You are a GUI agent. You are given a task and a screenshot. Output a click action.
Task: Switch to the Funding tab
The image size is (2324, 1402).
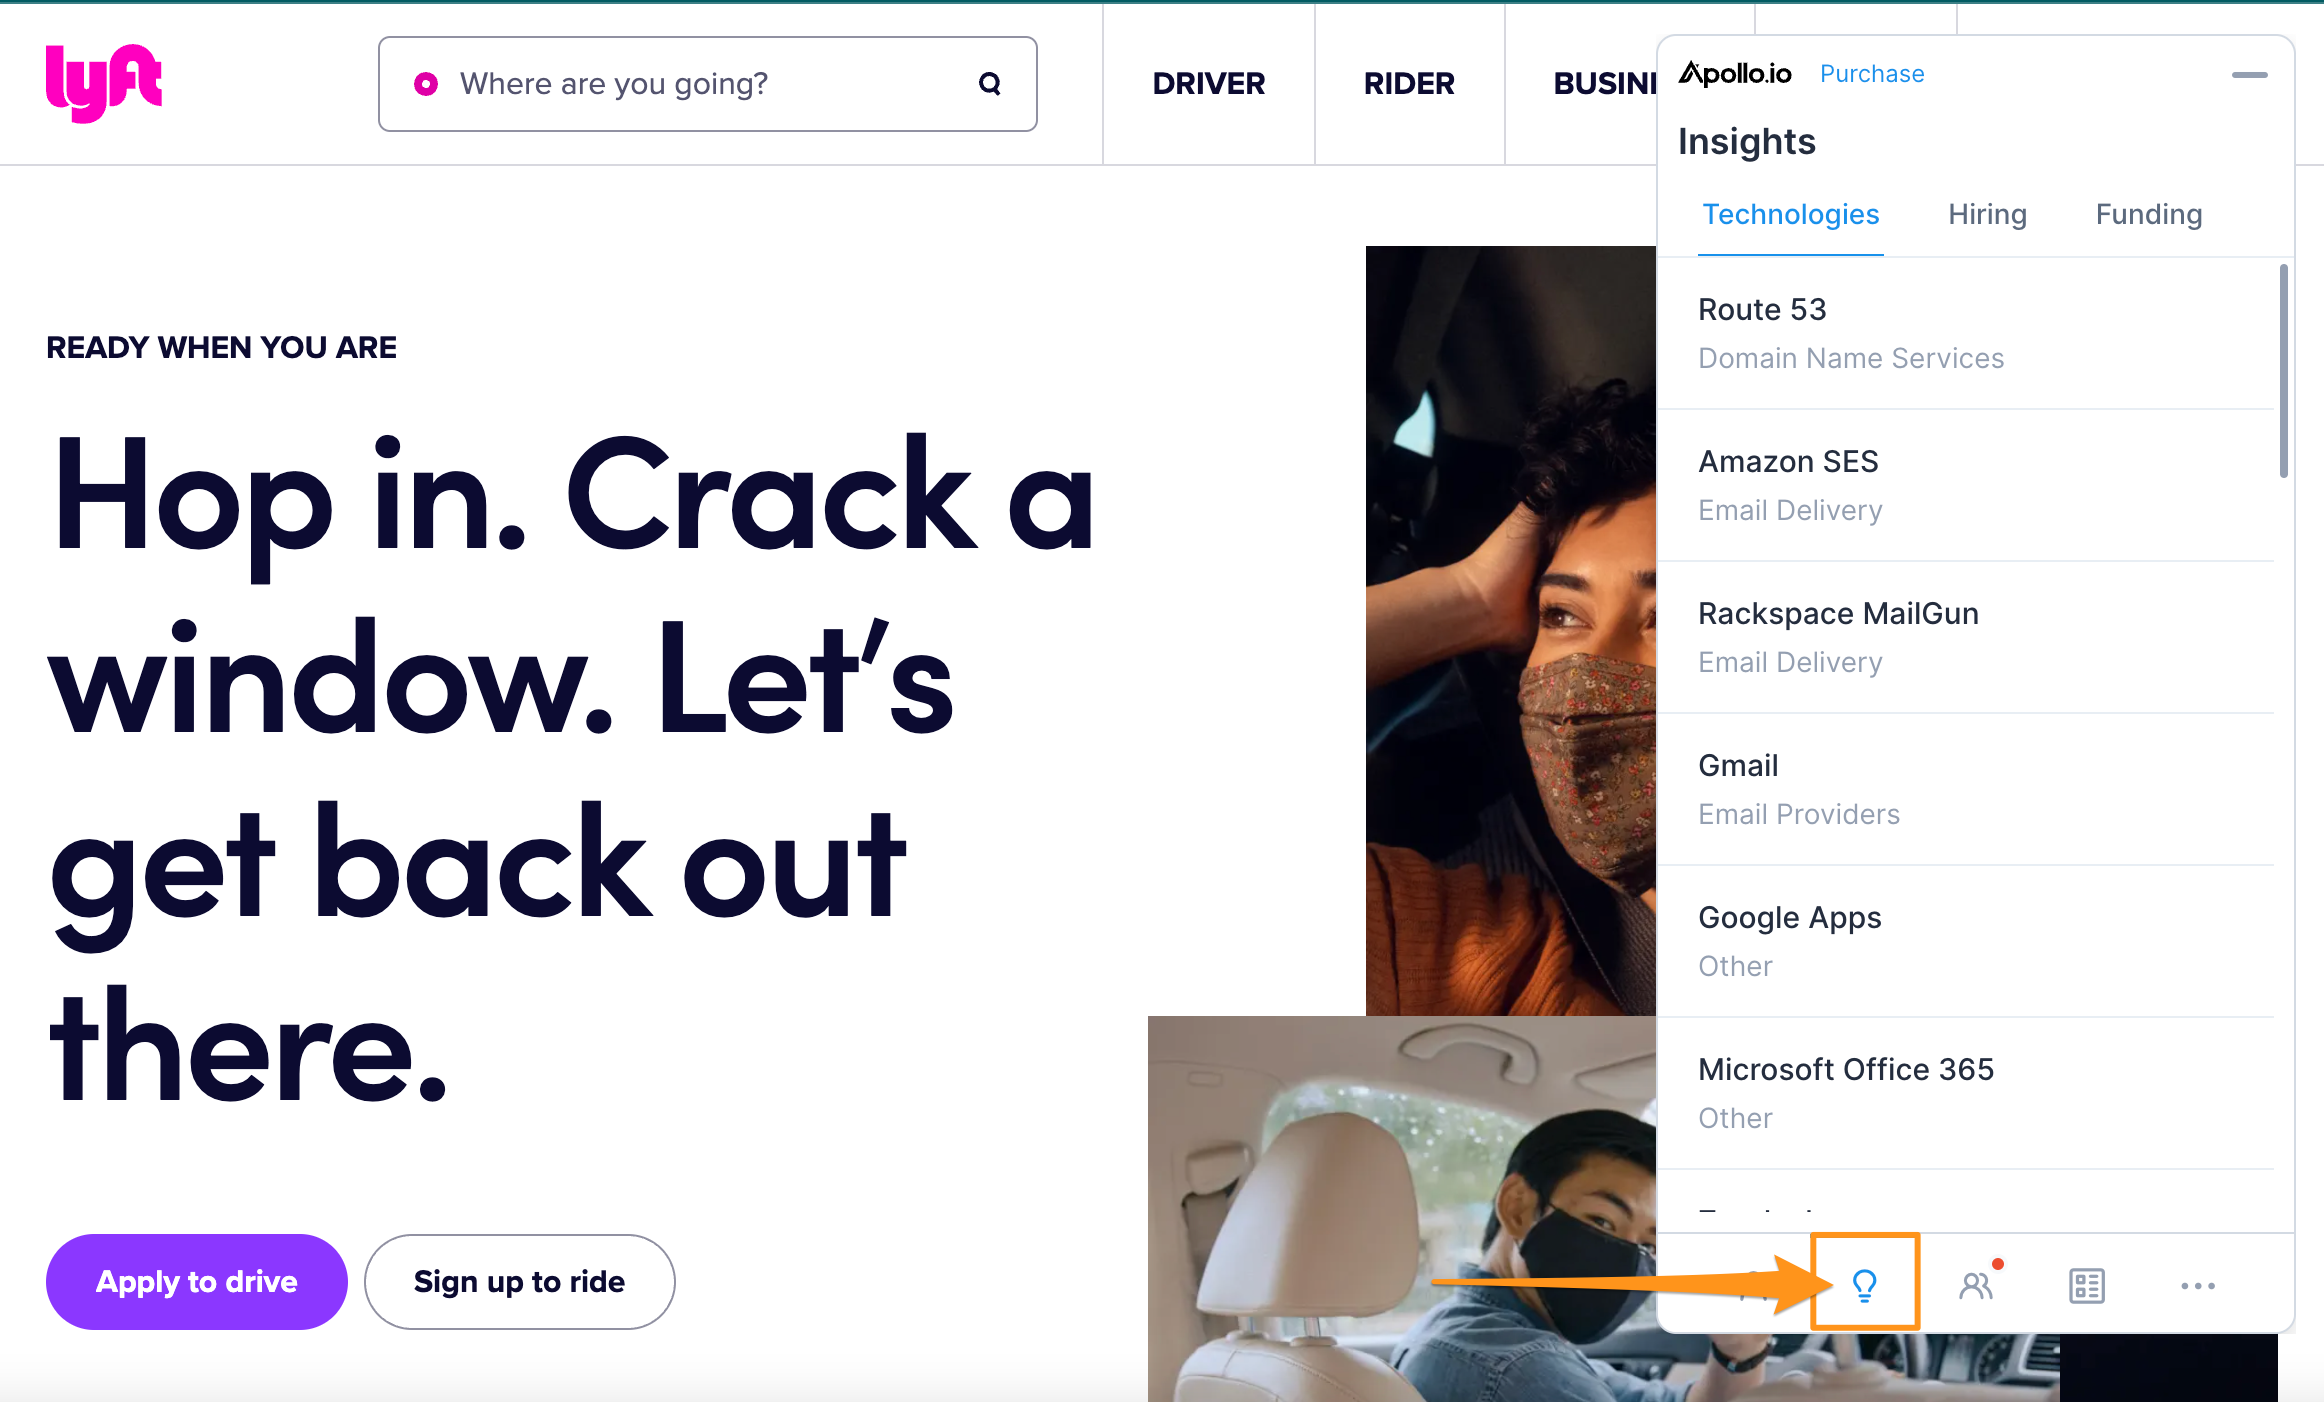pyautogui.click(x=2149, y=215)
